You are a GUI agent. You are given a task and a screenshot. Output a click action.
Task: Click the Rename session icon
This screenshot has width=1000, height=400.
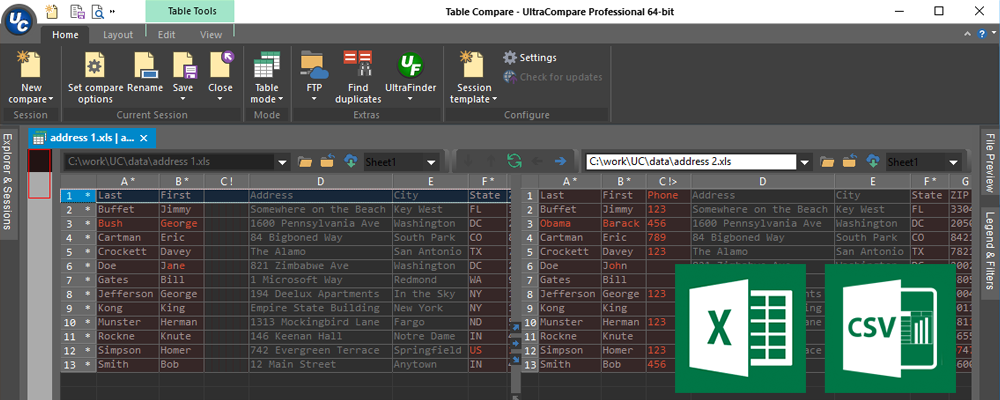(145, 66)
